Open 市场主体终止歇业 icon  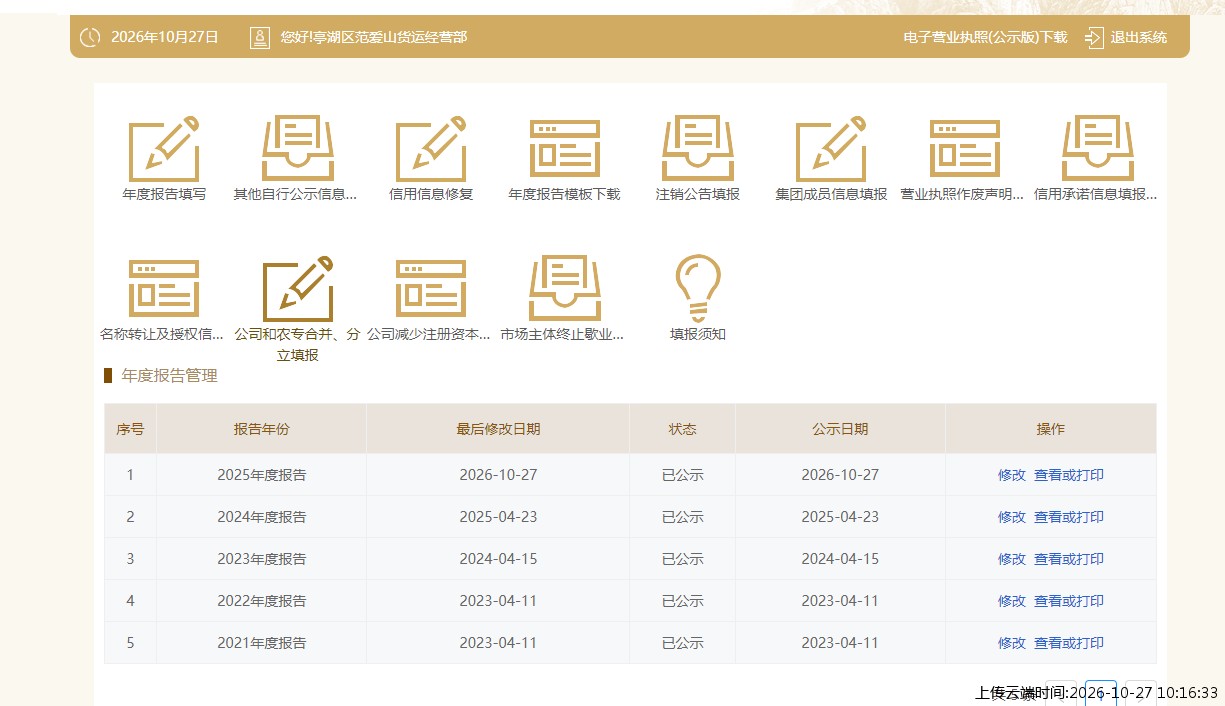click(564, 289)
